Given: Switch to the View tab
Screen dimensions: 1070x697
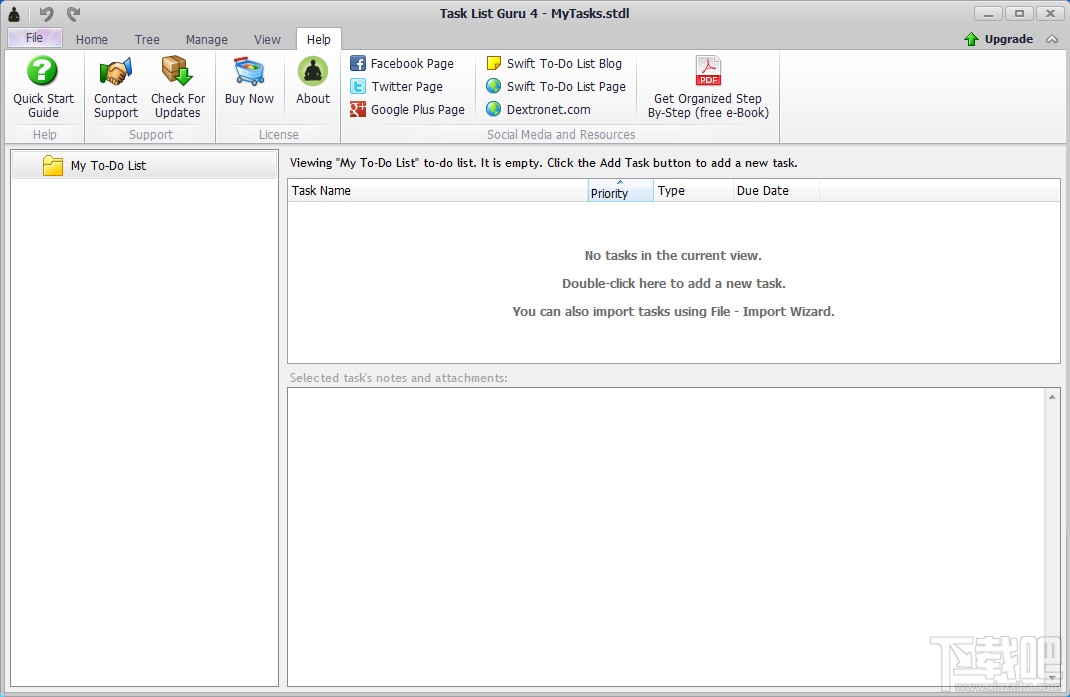Looking at the screenshot, I should click(268, 40).
